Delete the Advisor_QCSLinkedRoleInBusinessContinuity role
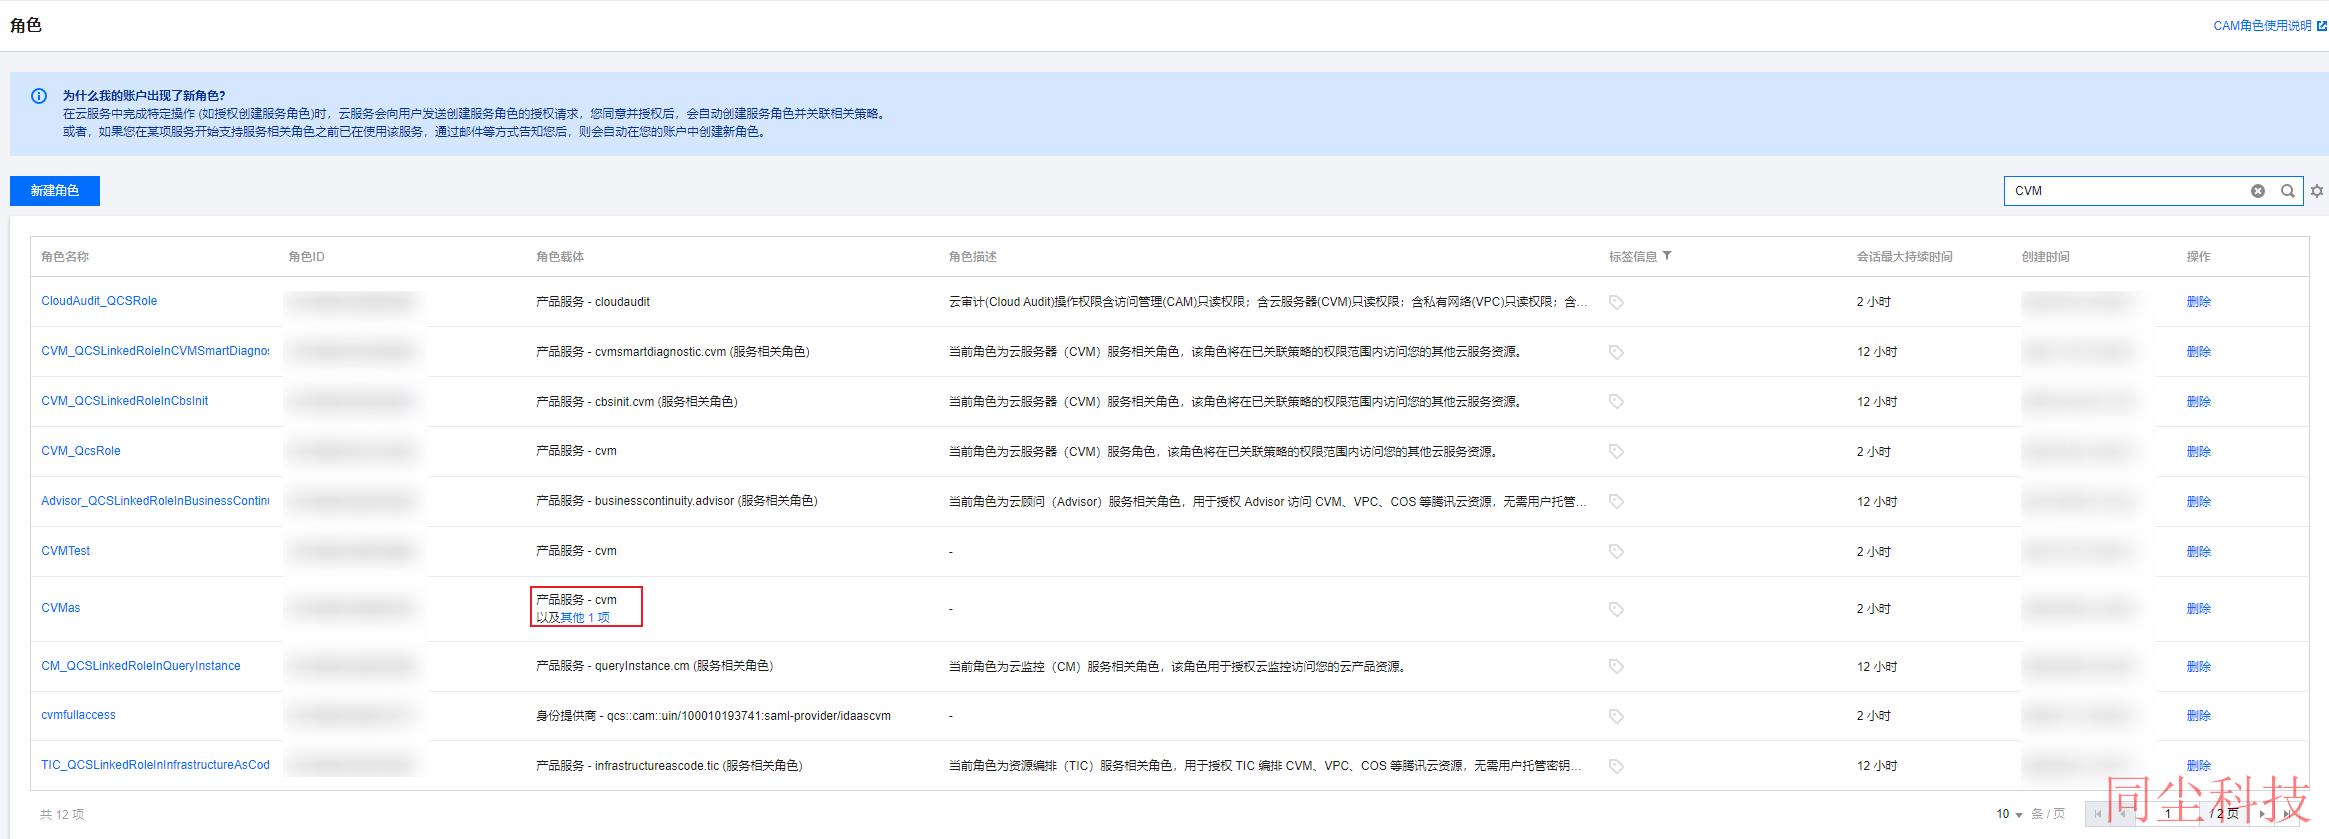The width and height of the screenshot is (2329, 839). (2199, 502)
